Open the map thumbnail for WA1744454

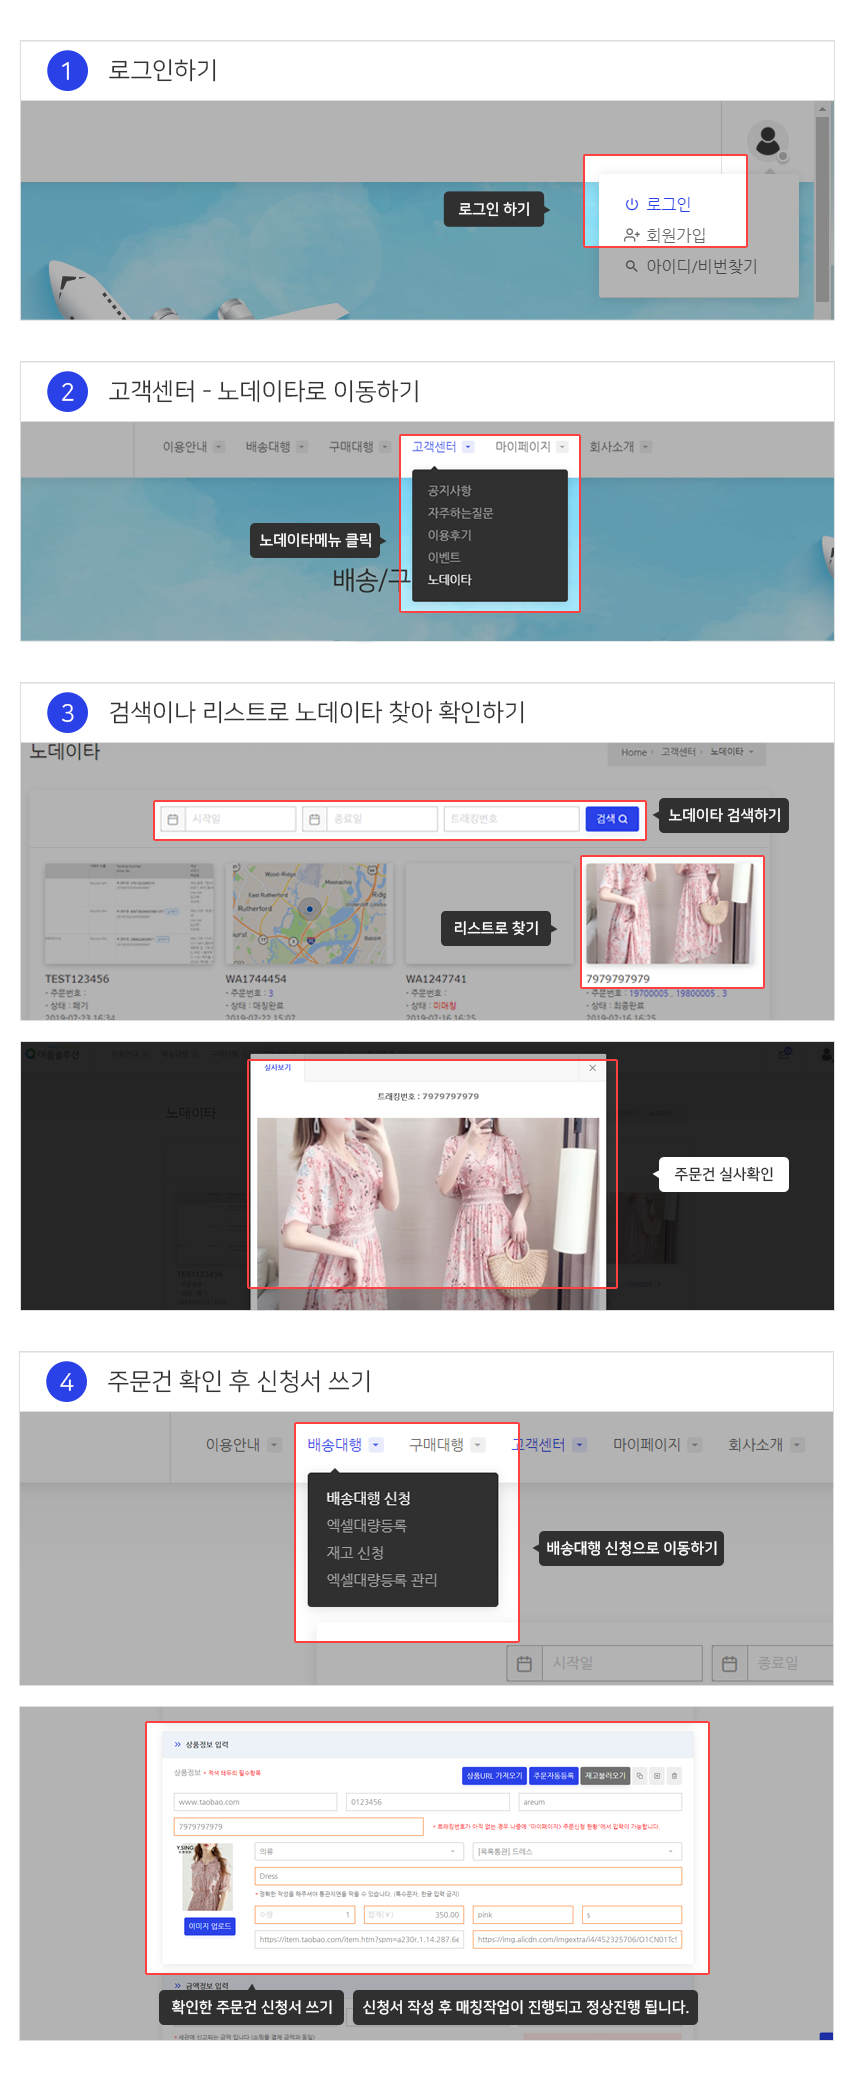point(309,914)
